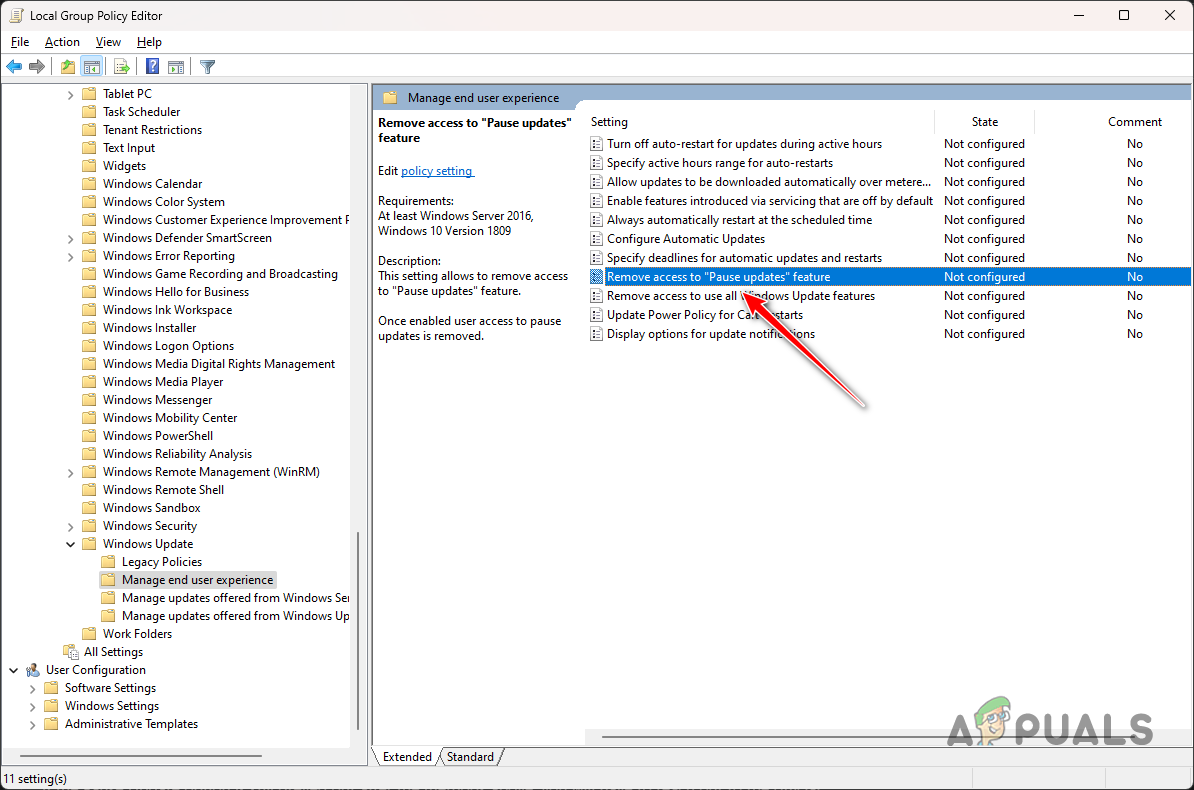Click the Back arrow toolbar icon

point(14,67)
